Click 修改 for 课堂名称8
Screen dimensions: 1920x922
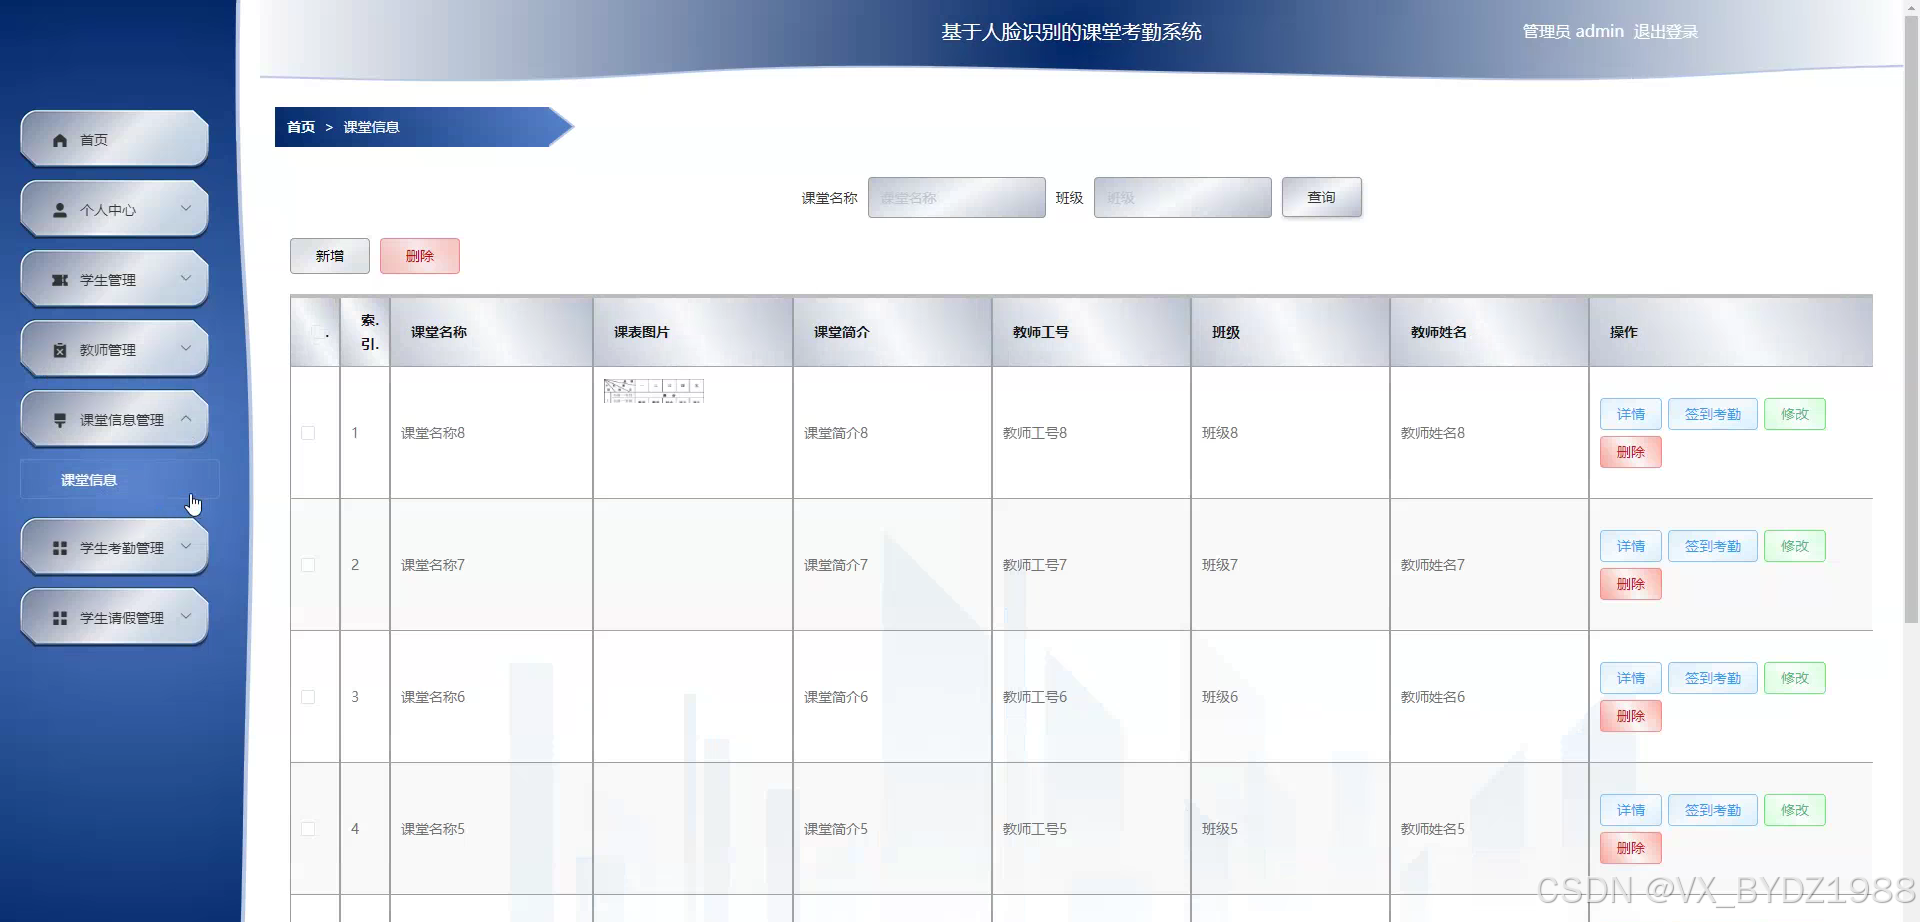[1795, 414]
